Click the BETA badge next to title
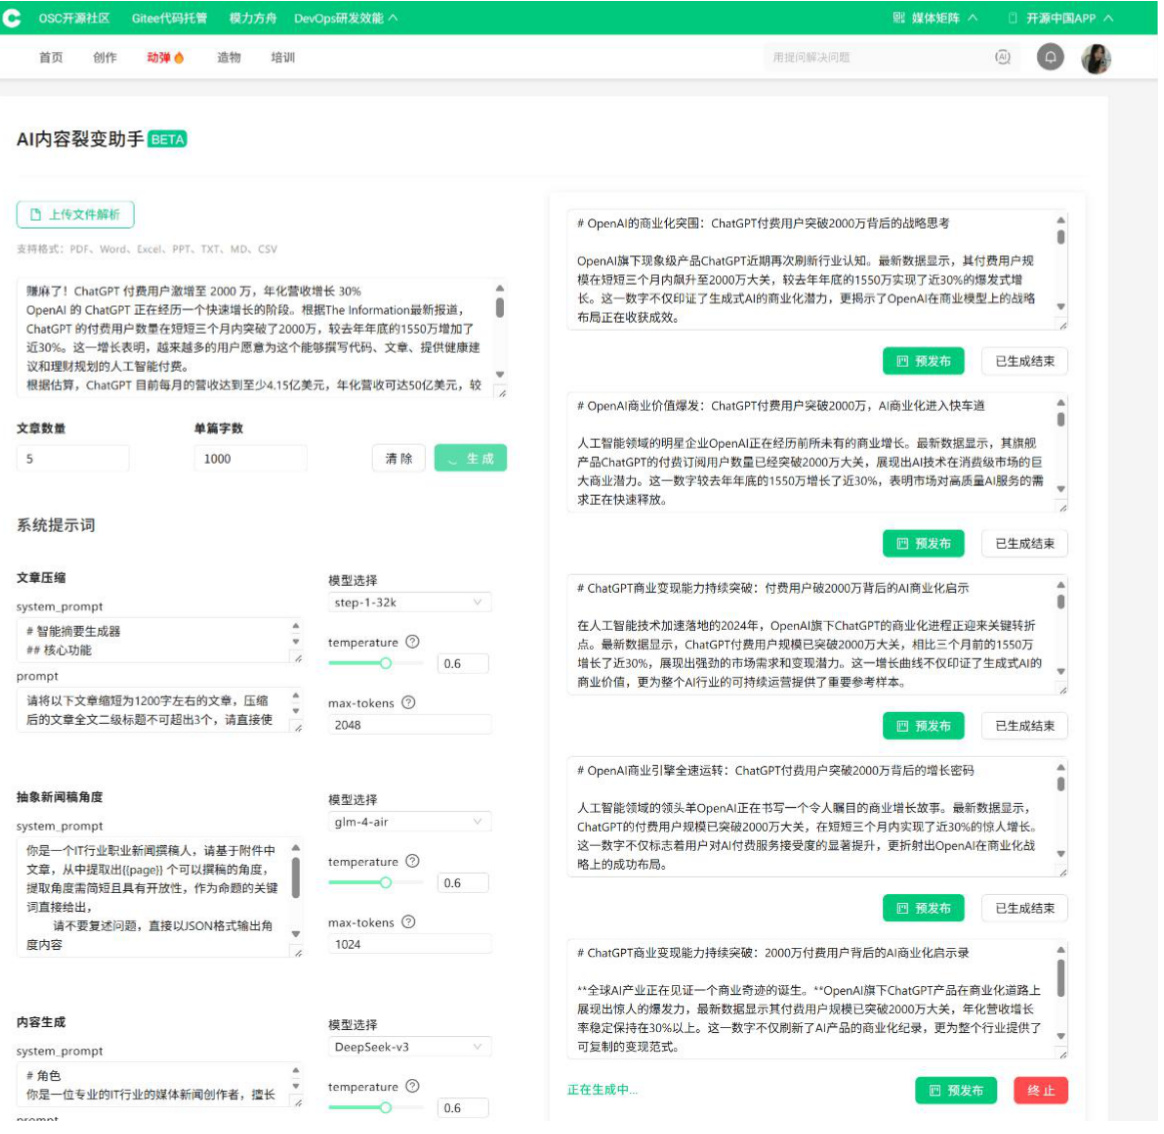This screenshot has height=1134, width=1164. pyautogui.click(x=168, y=140)
